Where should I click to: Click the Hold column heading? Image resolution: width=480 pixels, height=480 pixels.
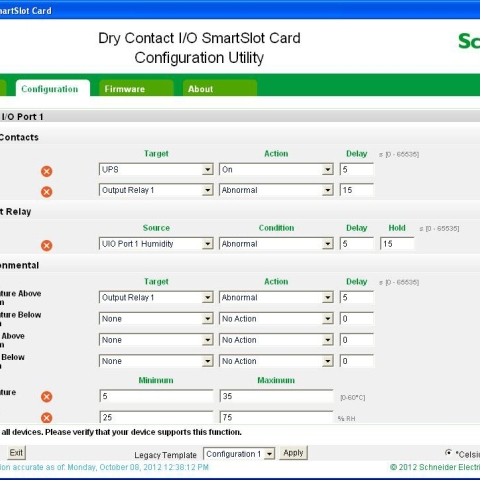397,228
